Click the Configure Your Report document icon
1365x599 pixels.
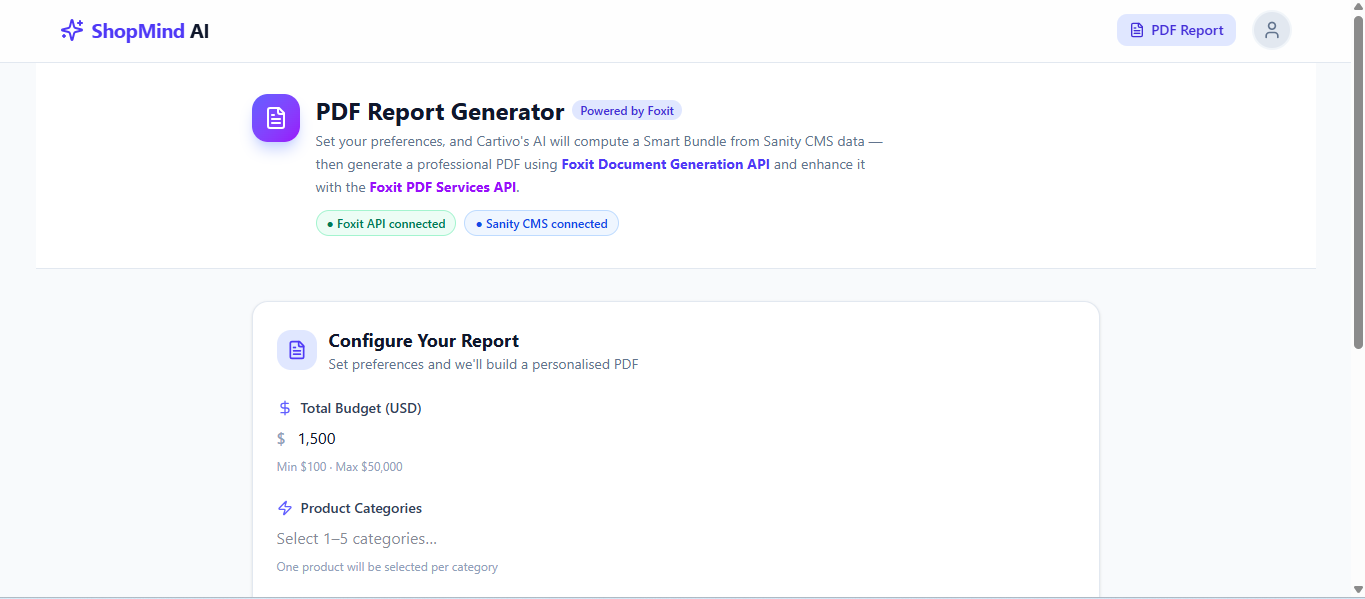pos(297,350)
